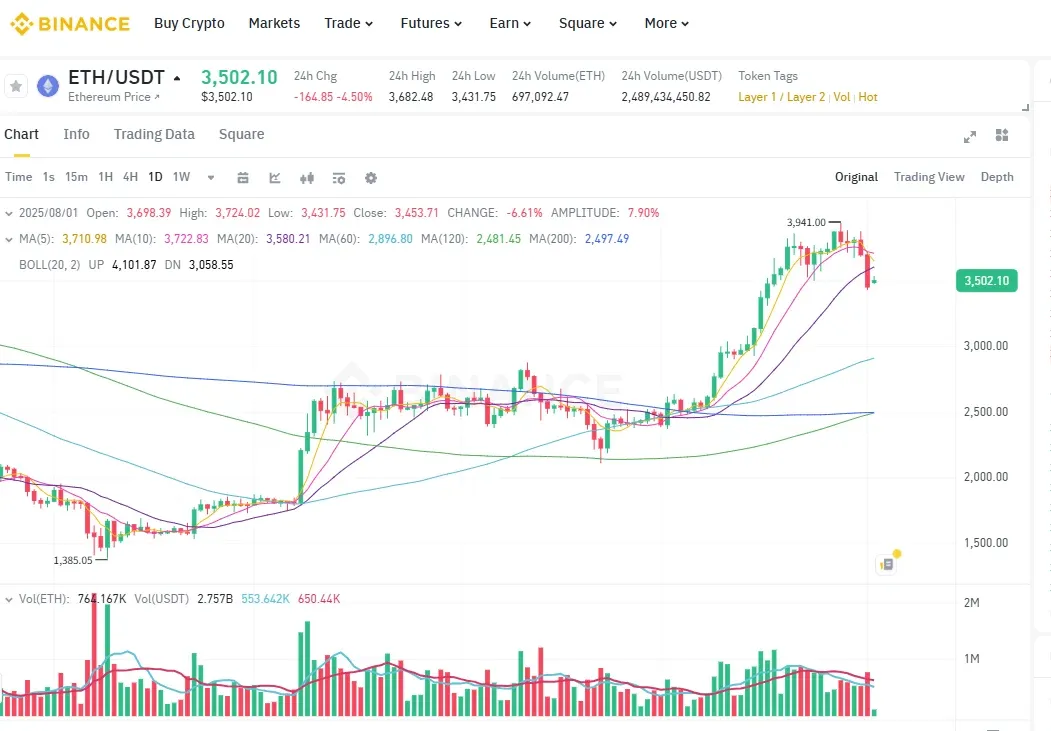1051x731 pixels.
Task: Collapse the Vol(ETH) indicator legend
Action: click(9, 599)
